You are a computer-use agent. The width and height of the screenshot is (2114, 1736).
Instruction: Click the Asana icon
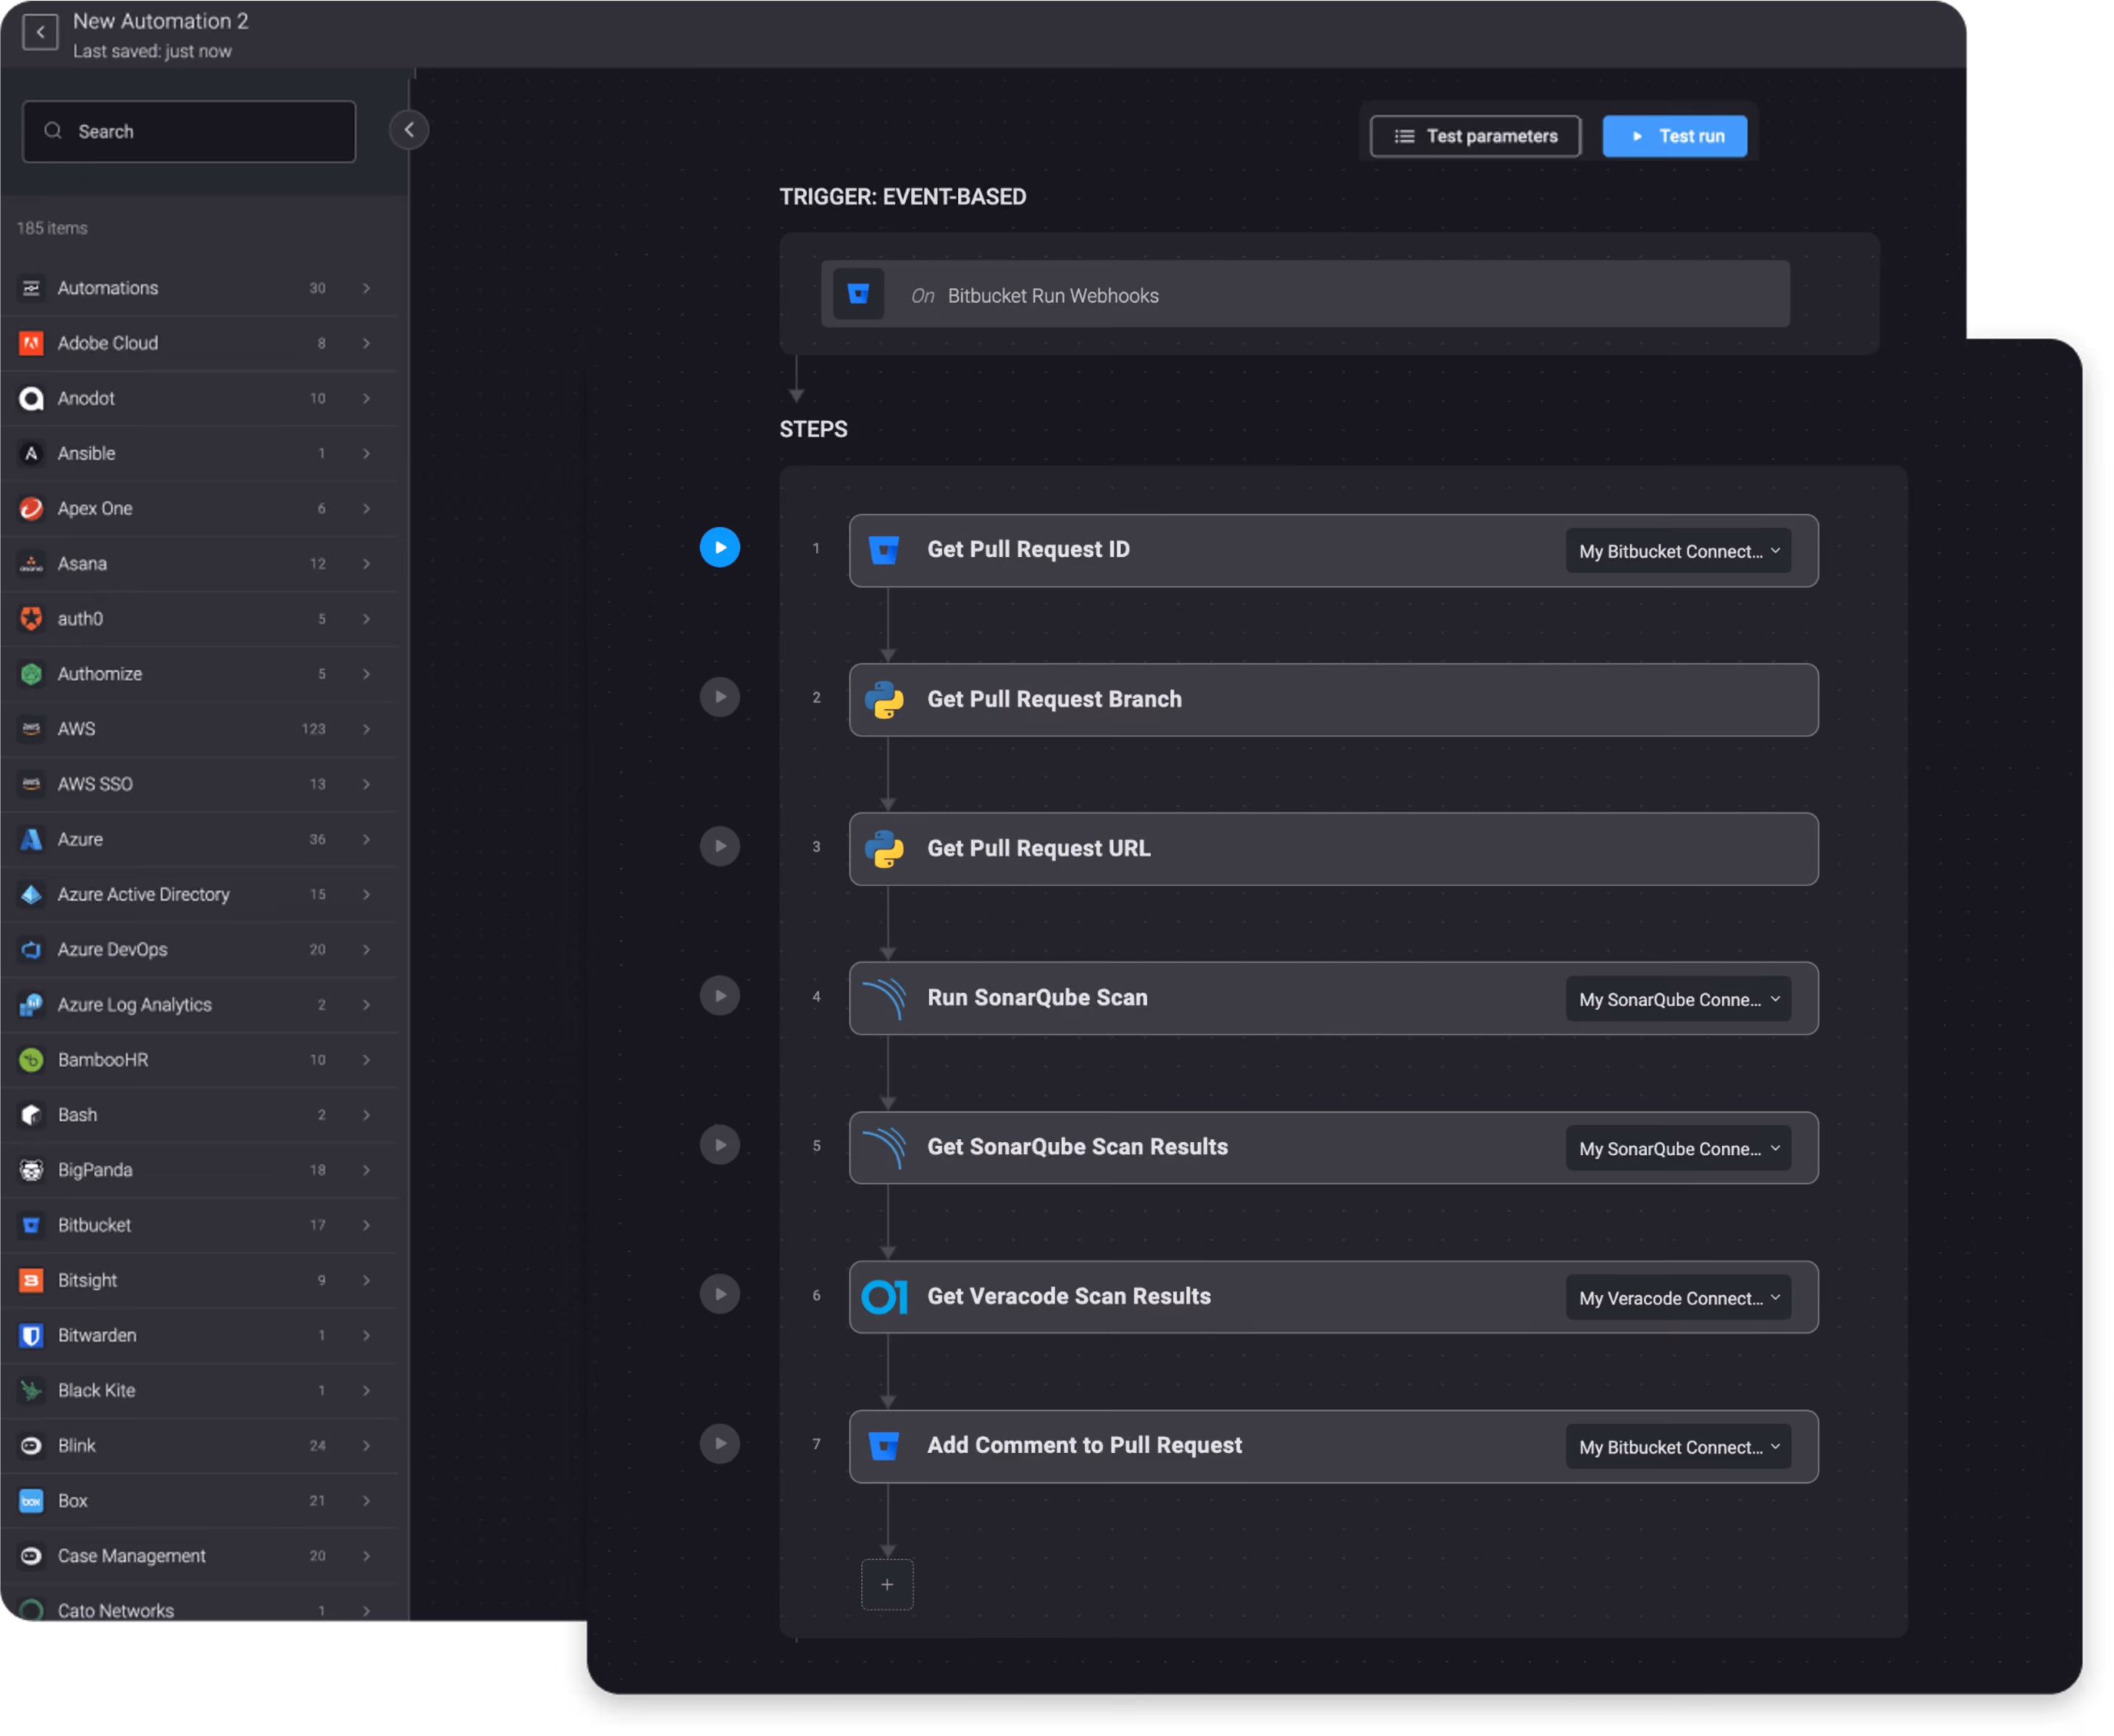(x=31, y=564)
